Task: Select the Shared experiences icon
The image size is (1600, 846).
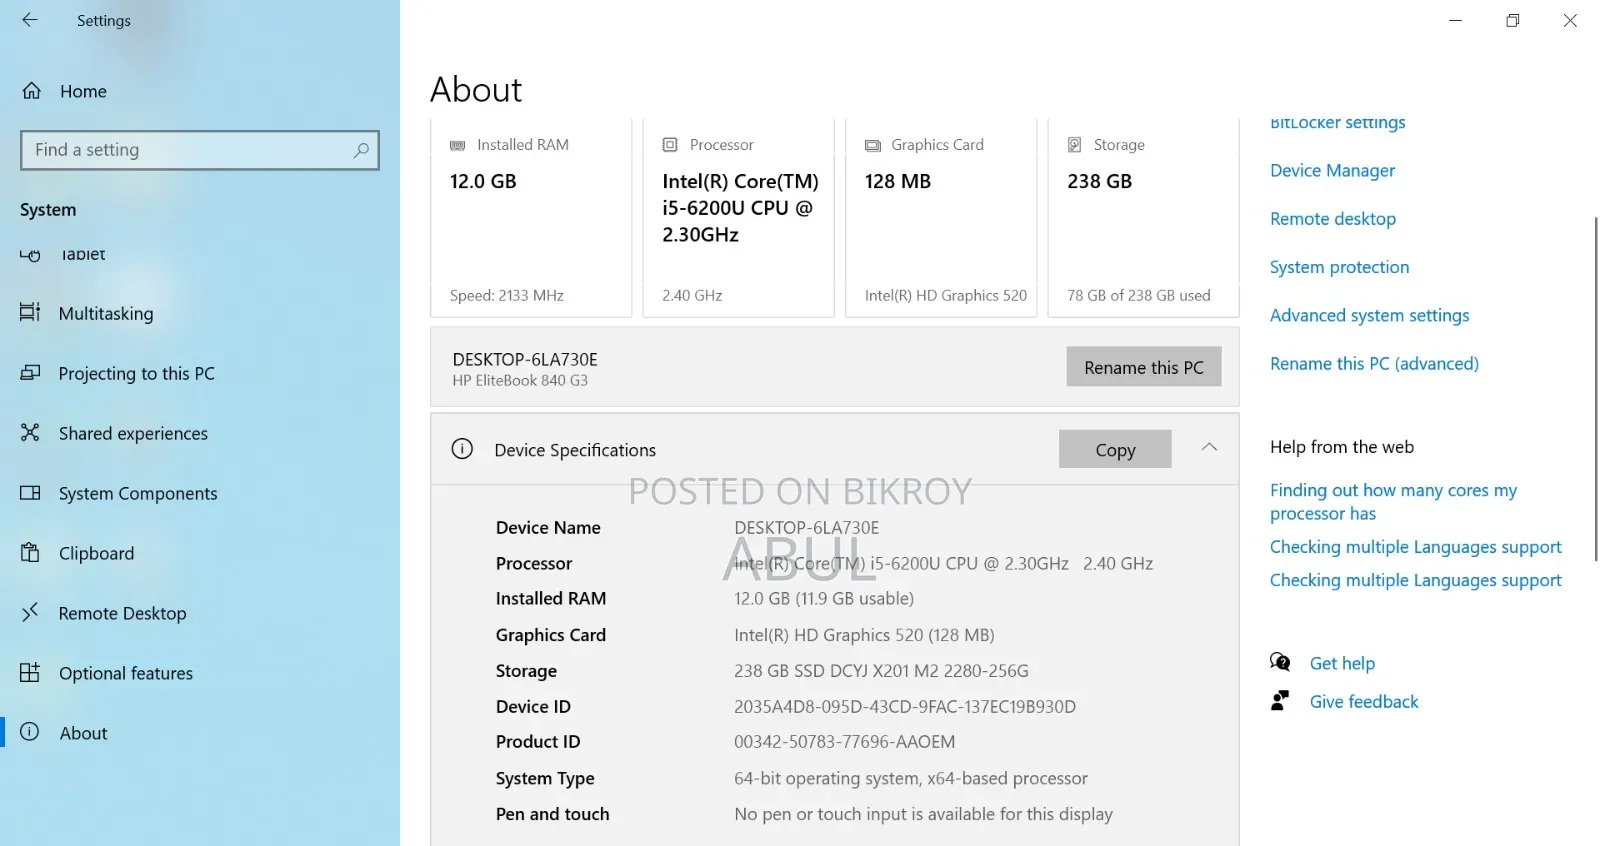Action: click(x=30, y=433)
